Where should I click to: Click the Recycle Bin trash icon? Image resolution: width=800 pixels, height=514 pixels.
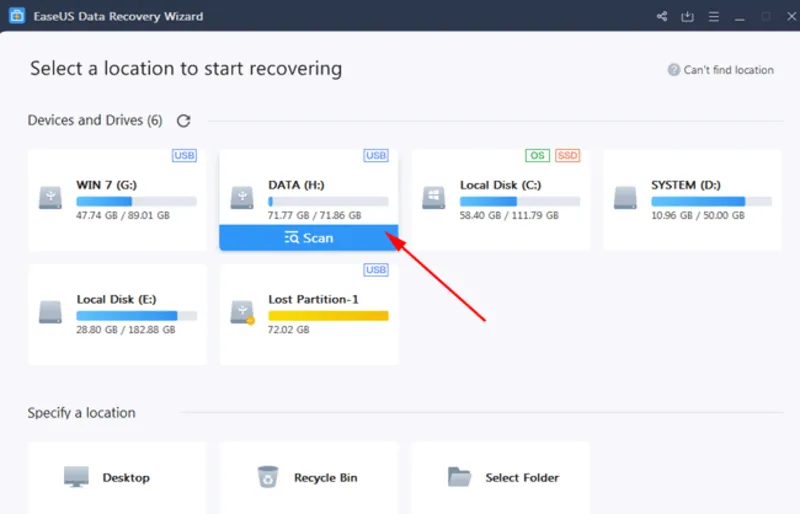(268, 477)
